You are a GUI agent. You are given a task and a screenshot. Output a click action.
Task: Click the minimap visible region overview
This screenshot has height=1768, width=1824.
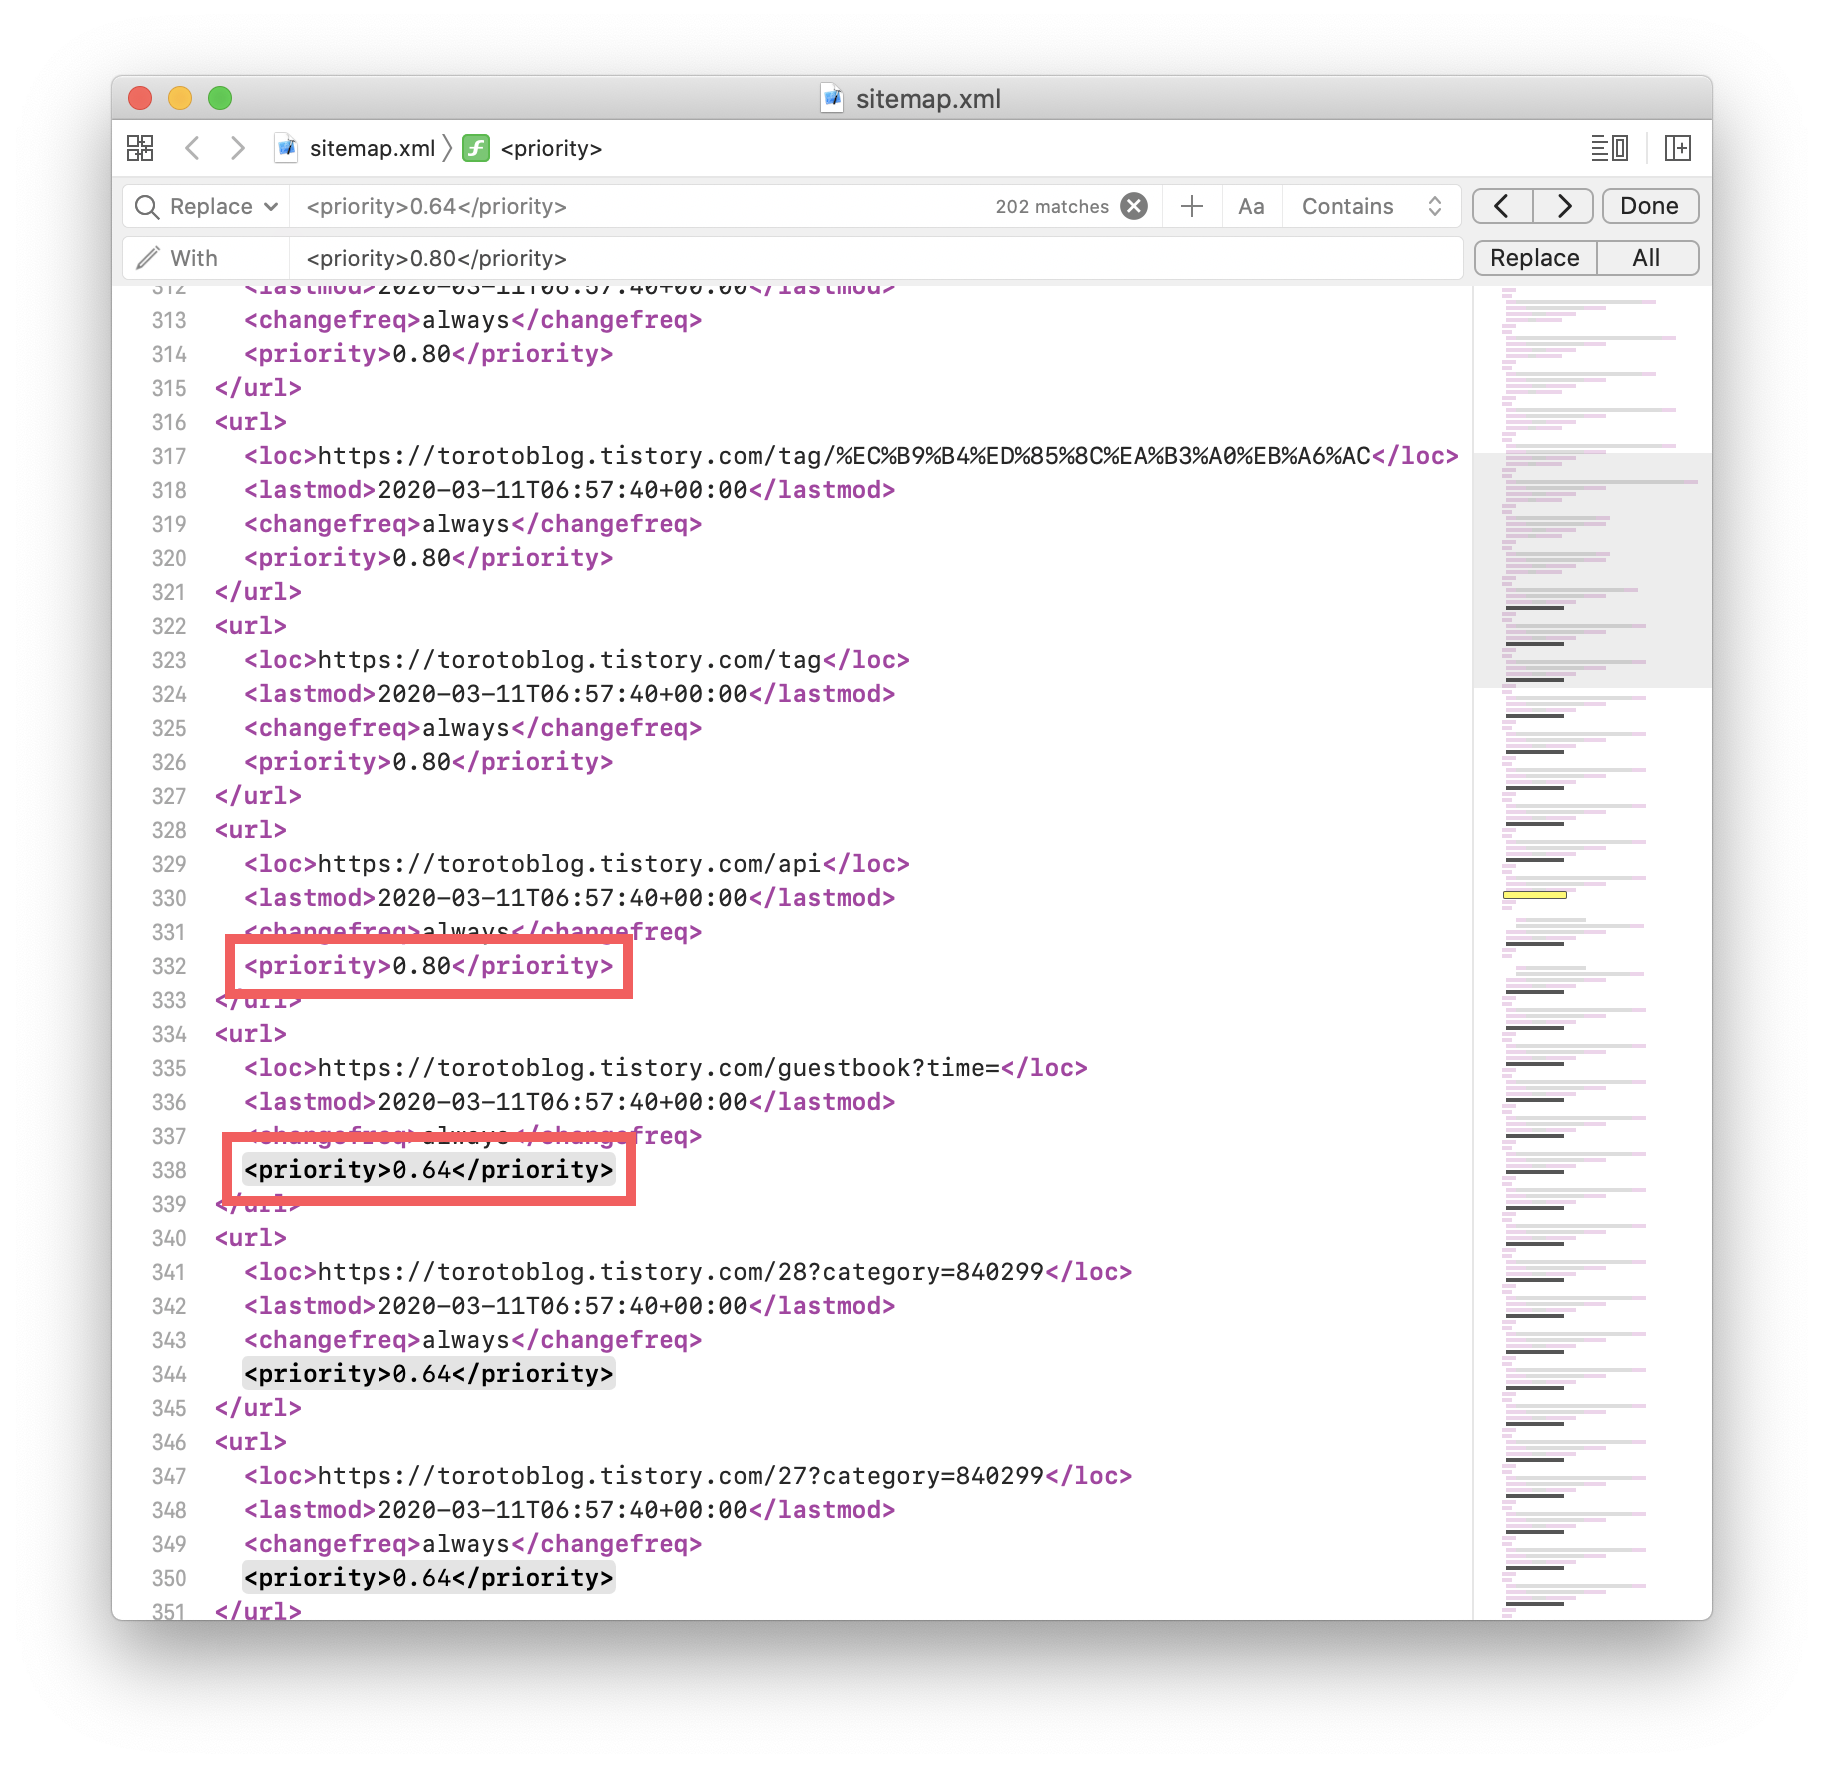1592,570
